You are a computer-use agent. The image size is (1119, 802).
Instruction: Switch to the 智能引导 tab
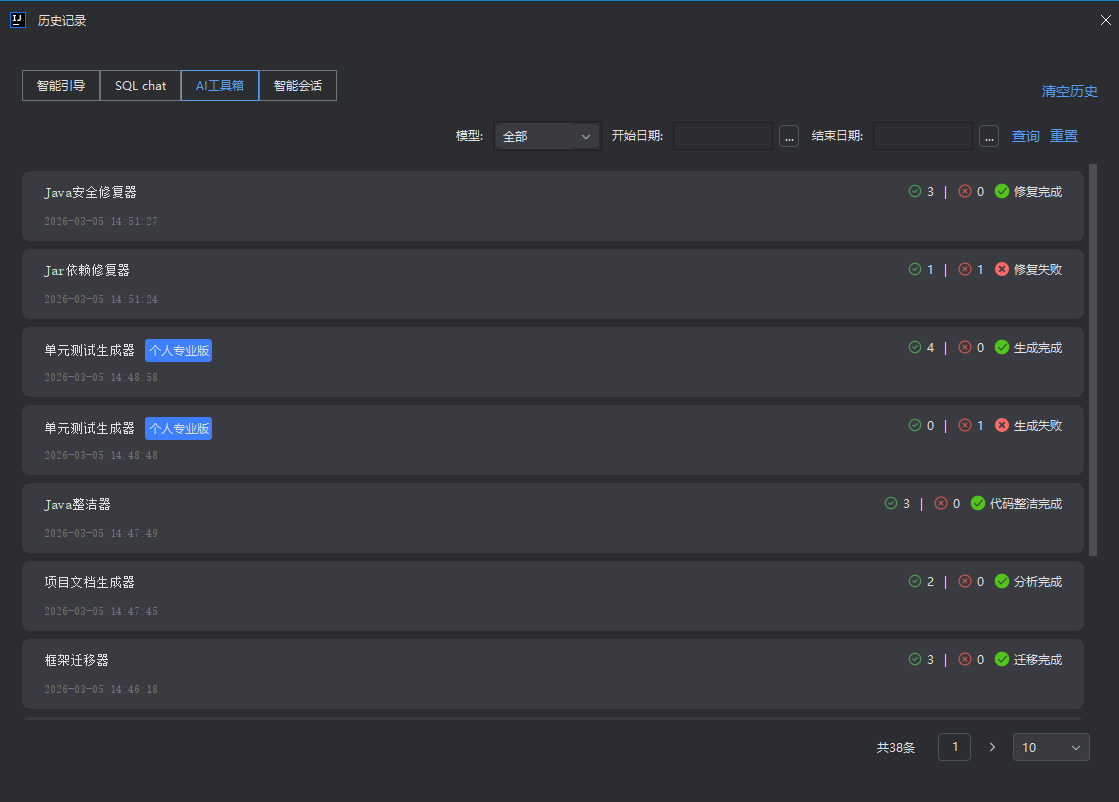click(x=61, y=86)
